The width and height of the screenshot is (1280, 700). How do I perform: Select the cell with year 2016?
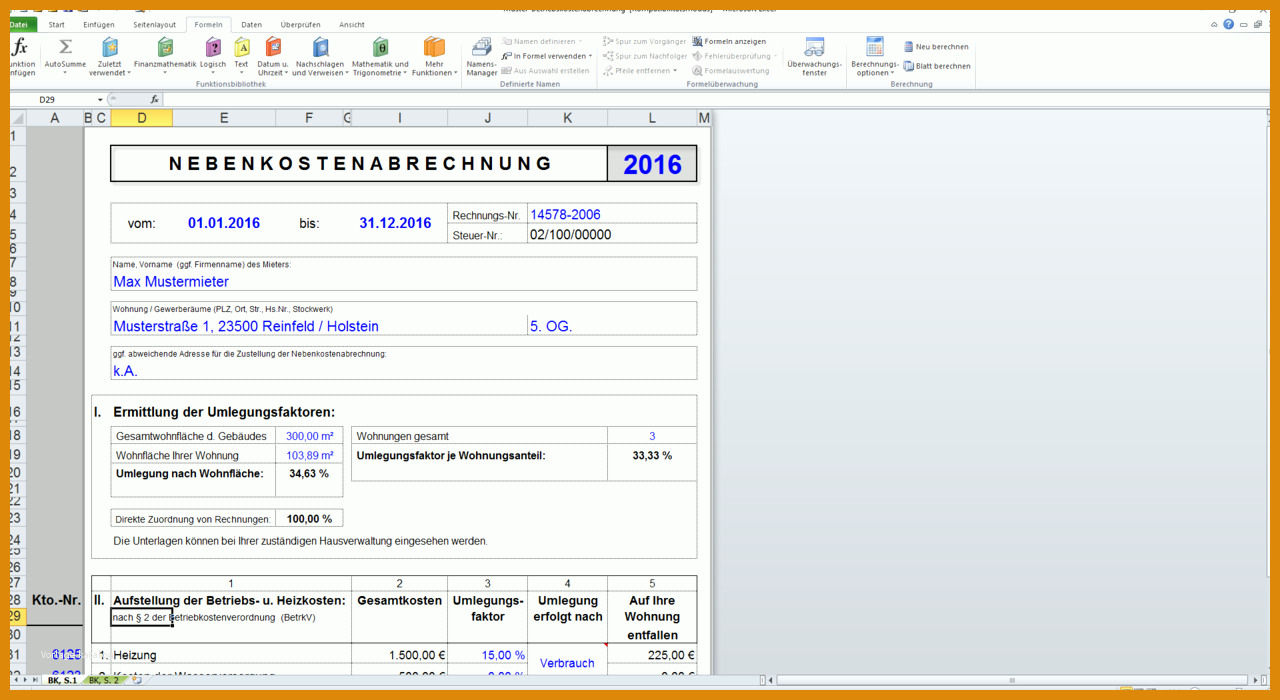pos(652,164)
